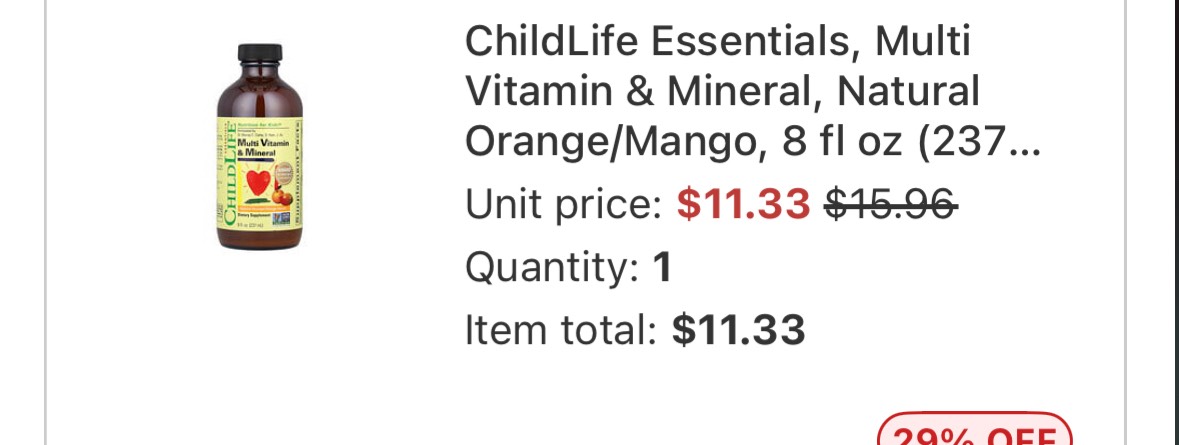The width and height of the screenshot is (1179, 445).
Task: Click the vertical ChildLife brand text on the bottle
Action: (x=228, y=175)
